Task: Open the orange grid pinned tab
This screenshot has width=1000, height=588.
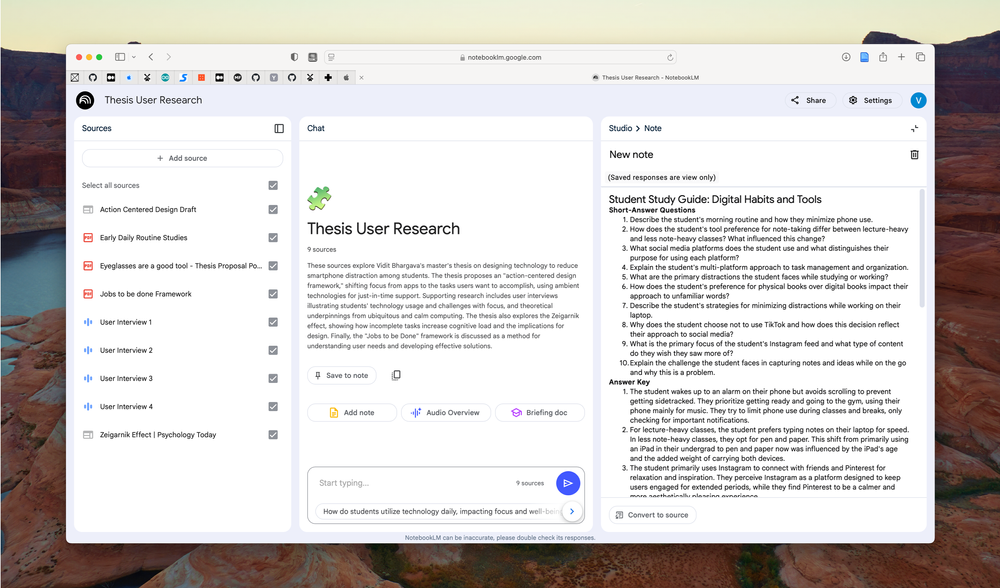Action: pyautogui.click(x=202, y=78)
